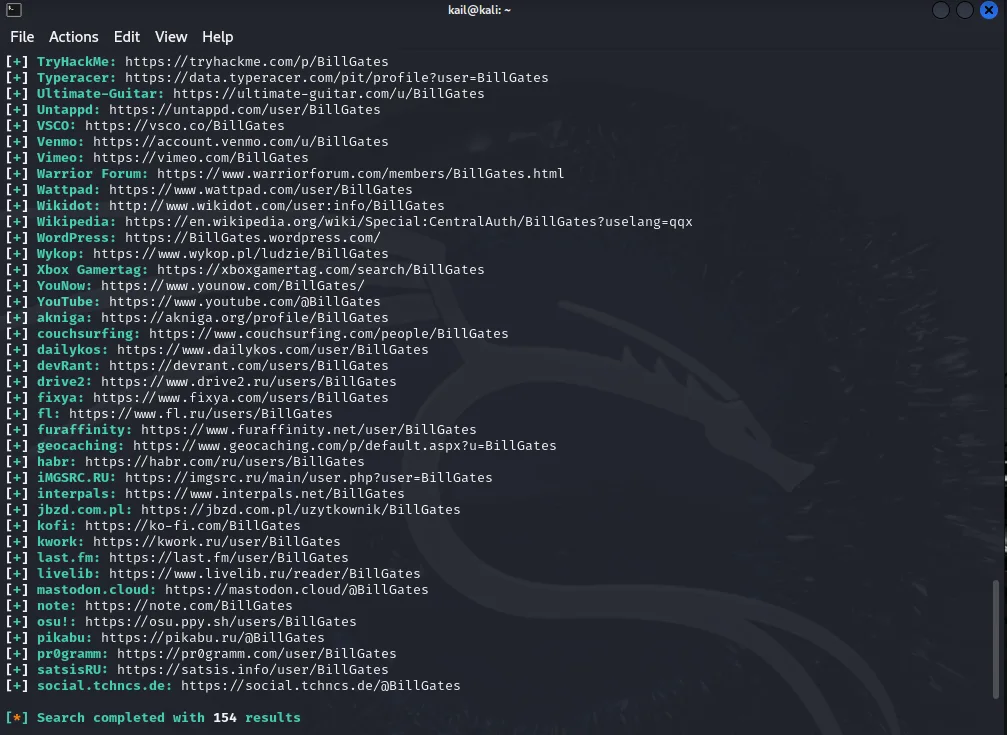Open the vsco.co BillGates URL
Screen dimensions: 1007x735
click(x=184, y=126)
